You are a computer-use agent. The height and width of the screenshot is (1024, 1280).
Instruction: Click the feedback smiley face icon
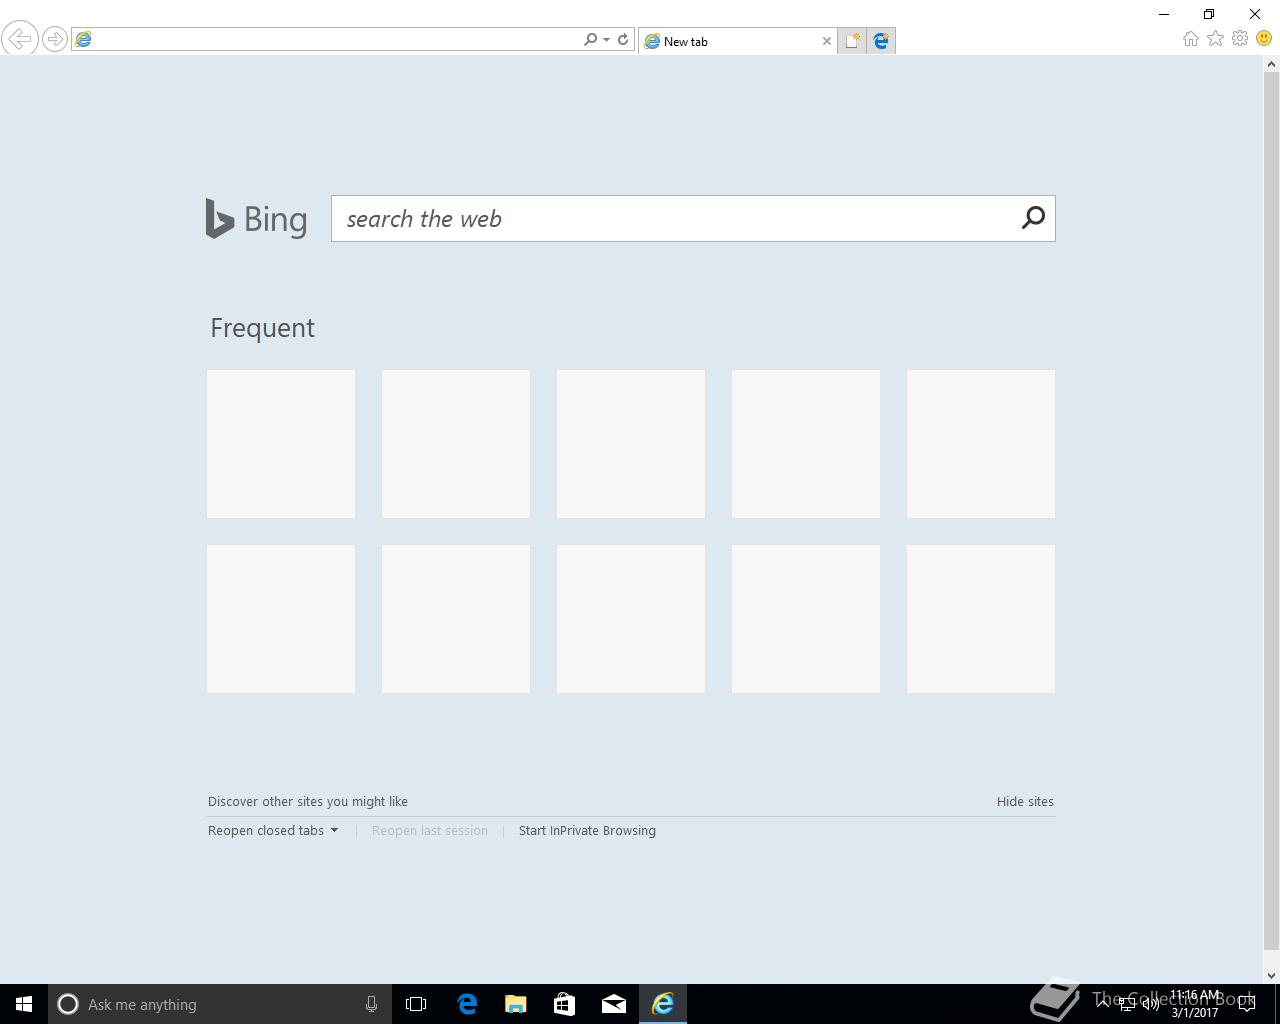1264,39
